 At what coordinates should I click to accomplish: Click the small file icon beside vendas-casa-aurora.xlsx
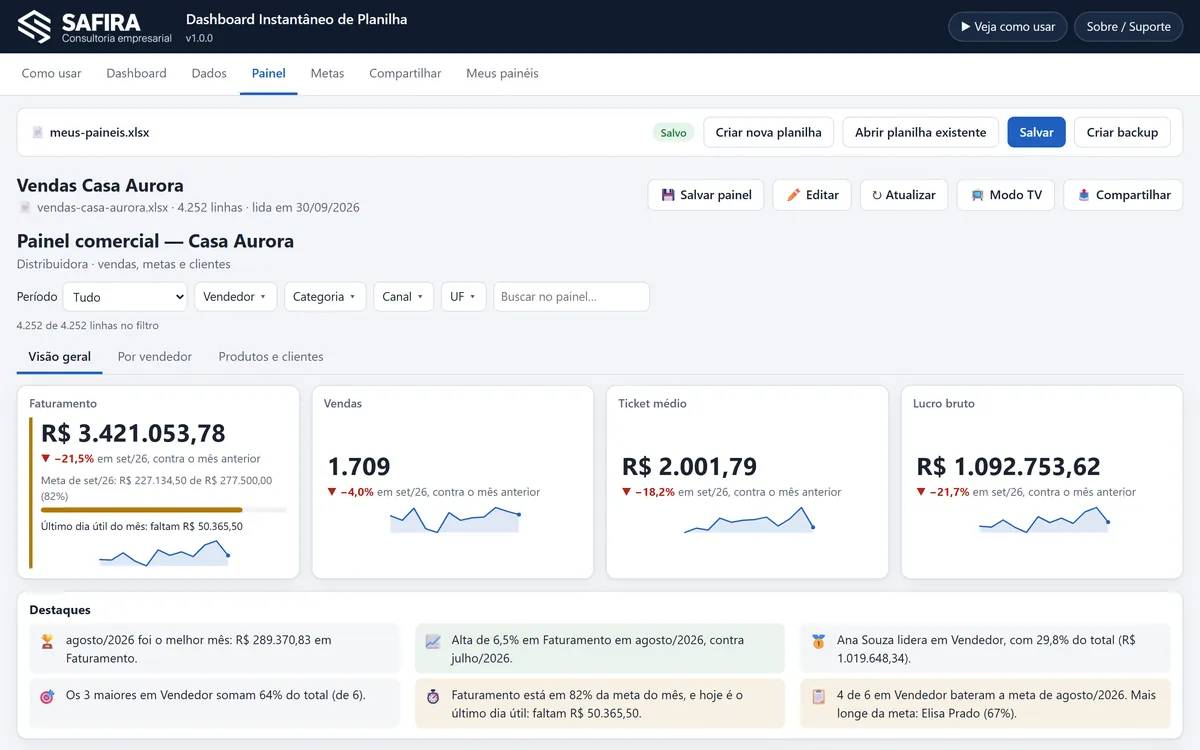click(24, 208)
